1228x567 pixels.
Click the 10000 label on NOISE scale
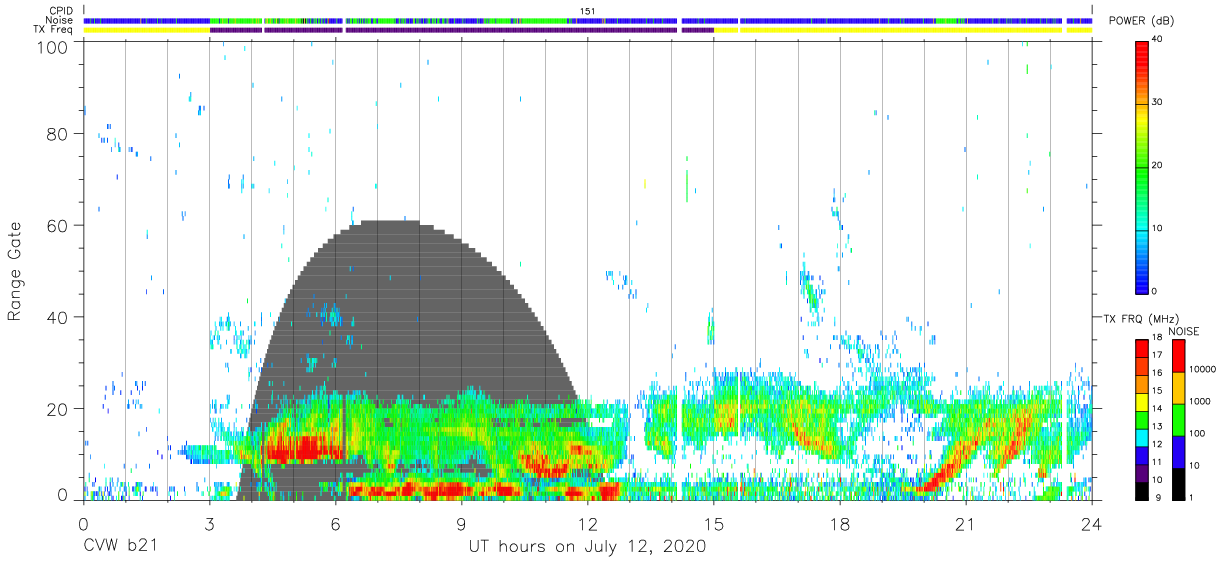[x=1203, y=369]
